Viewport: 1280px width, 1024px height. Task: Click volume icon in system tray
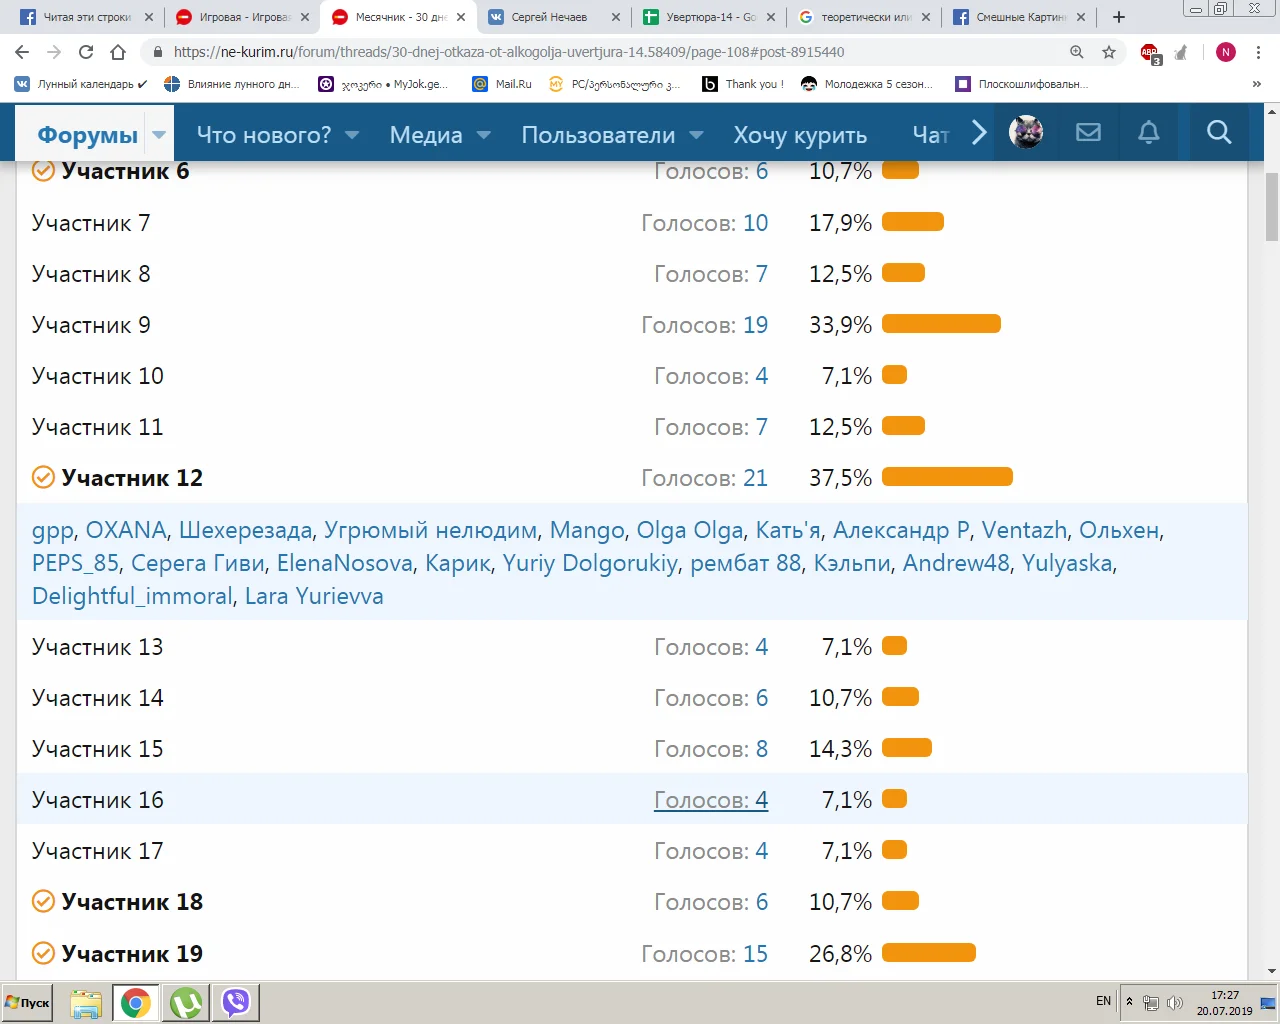tap(1174, 1003)
